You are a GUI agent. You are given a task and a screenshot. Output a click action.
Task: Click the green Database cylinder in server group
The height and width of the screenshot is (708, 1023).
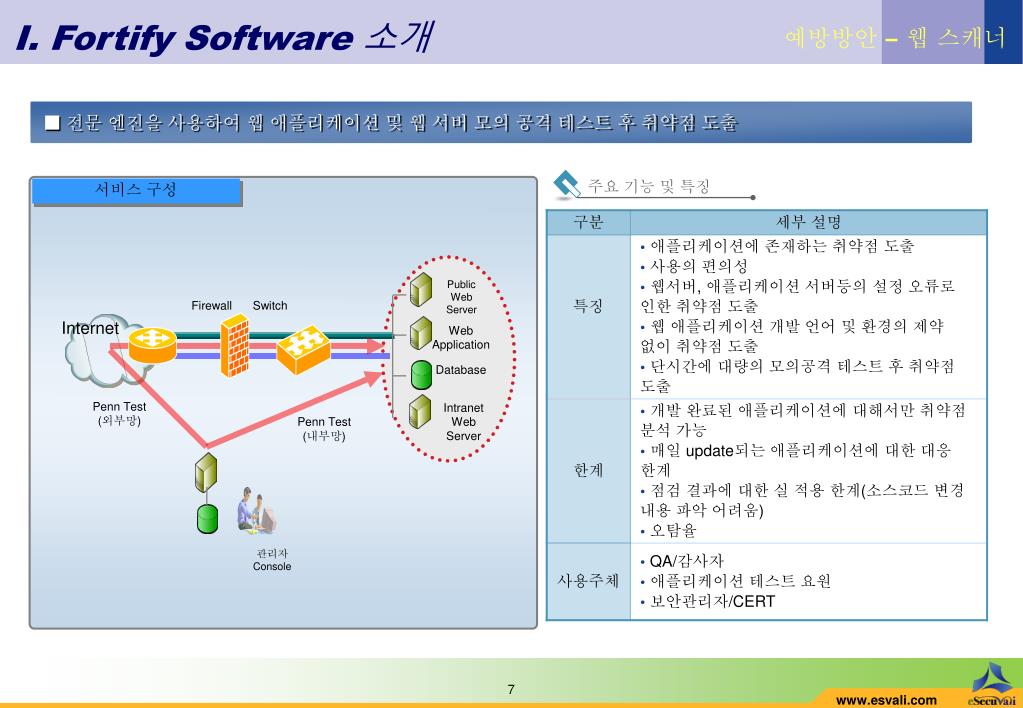tap(421, 375)
